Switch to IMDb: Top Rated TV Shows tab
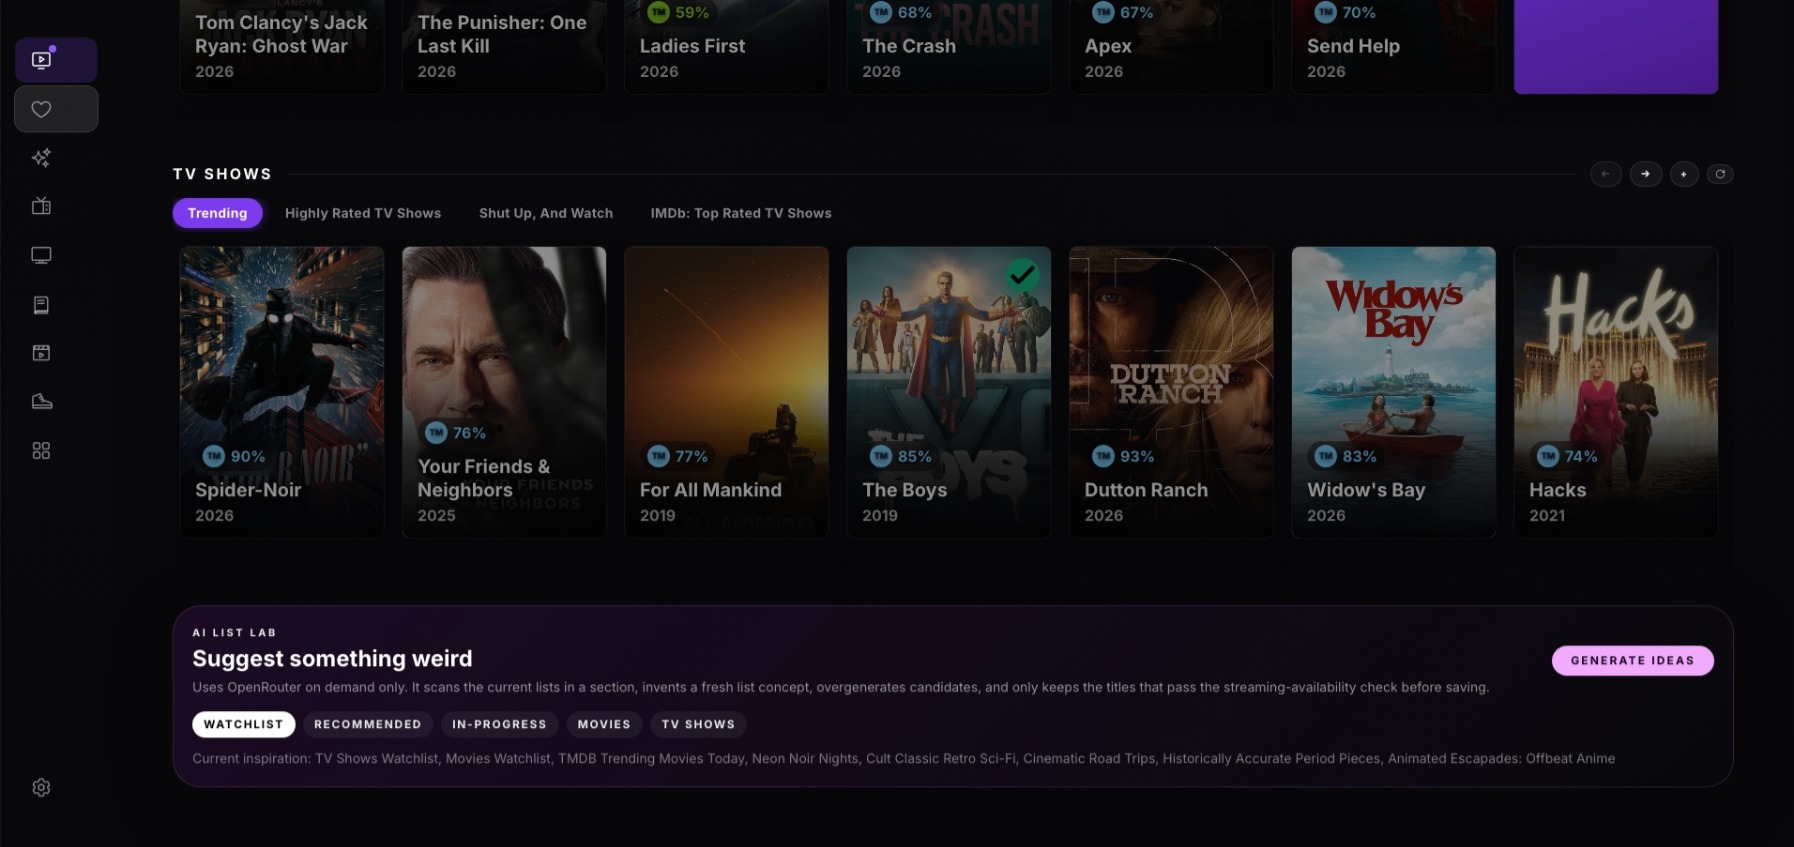The width and height of the screenshot is (1794, 847). pyautogui.click(x=741, y=213)
